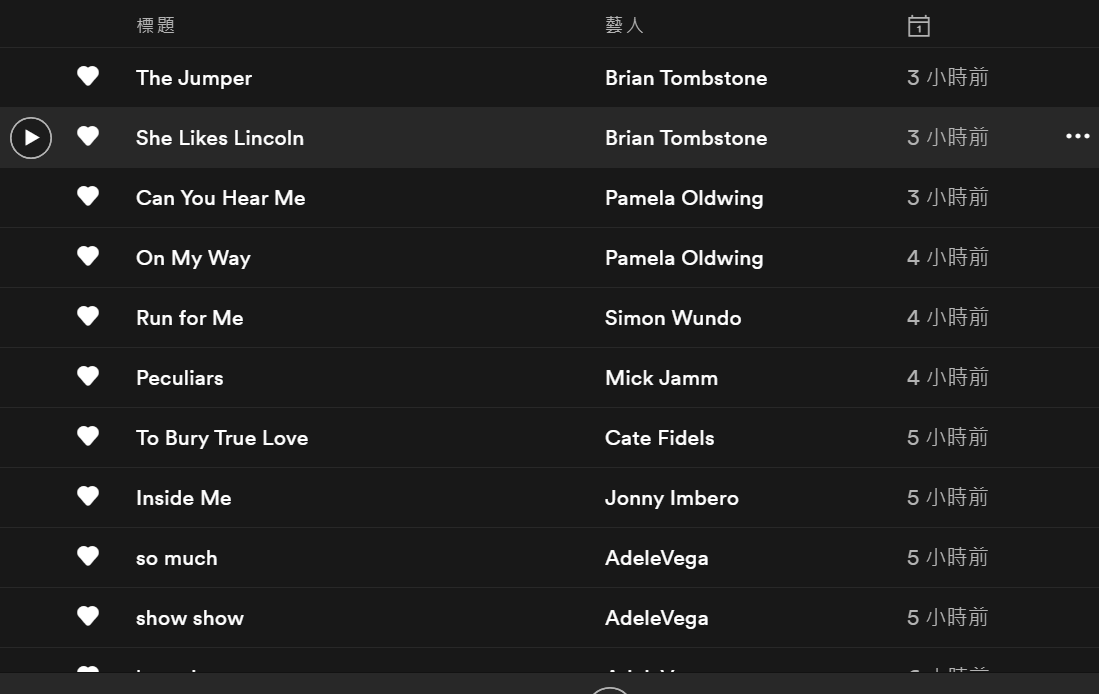This screenshot has width=1099, height=694.
Task: Click heart icon beside Run for Me
Action: point(88,316)
